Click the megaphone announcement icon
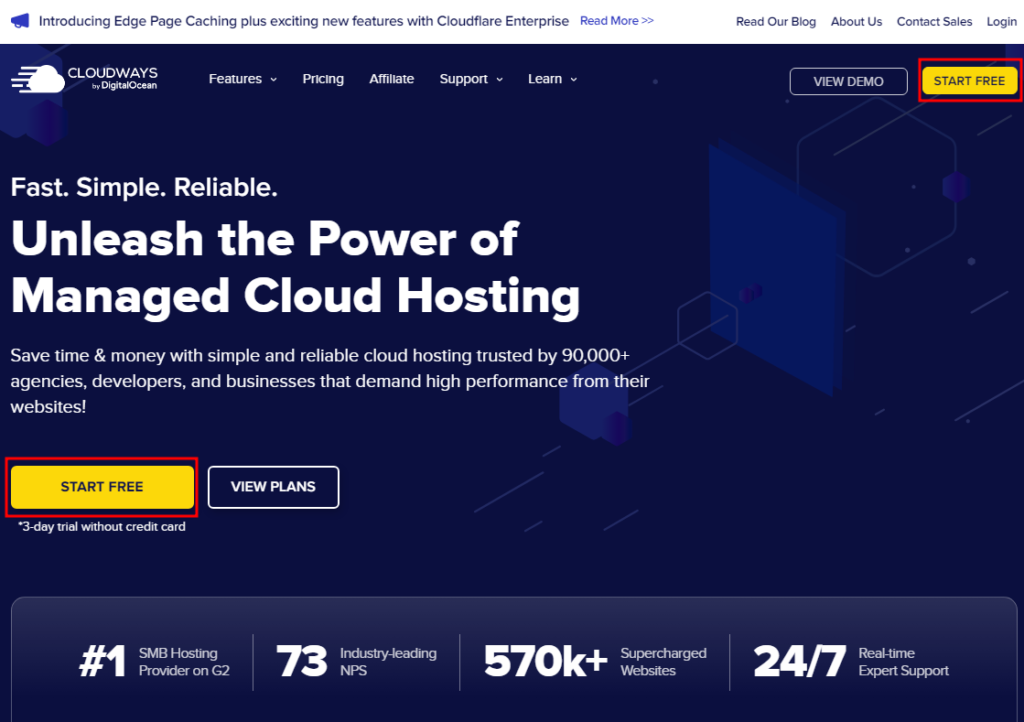Viewport: 1024px width, 722px height. pyautogui.click(x=20, y=21)
